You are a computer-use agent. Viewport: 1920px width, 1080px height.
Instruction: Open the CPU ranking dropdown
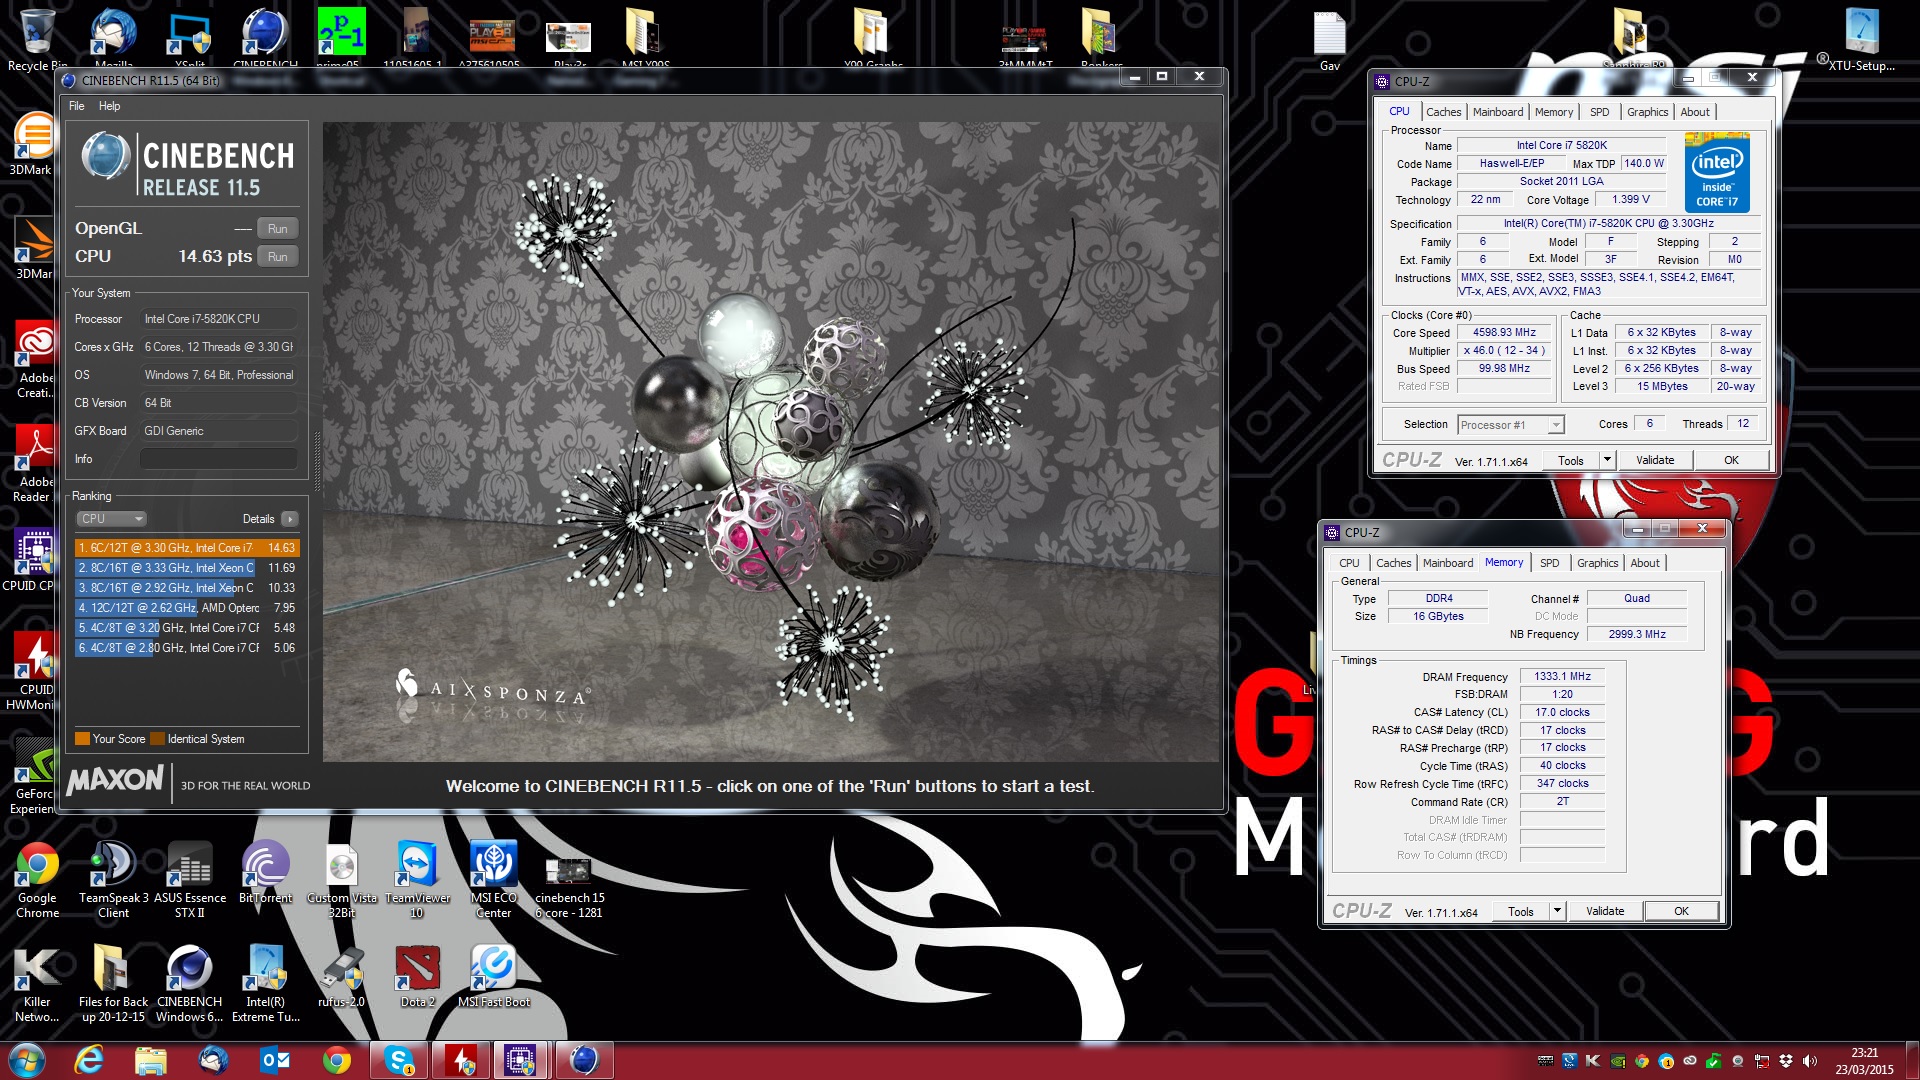tap(111, 519)
